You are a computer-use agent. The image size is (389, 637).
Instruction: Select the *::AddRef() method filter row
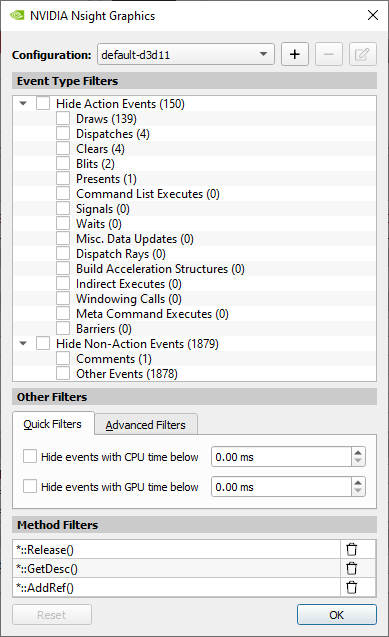pyautogui.click(x=177, y=587)
